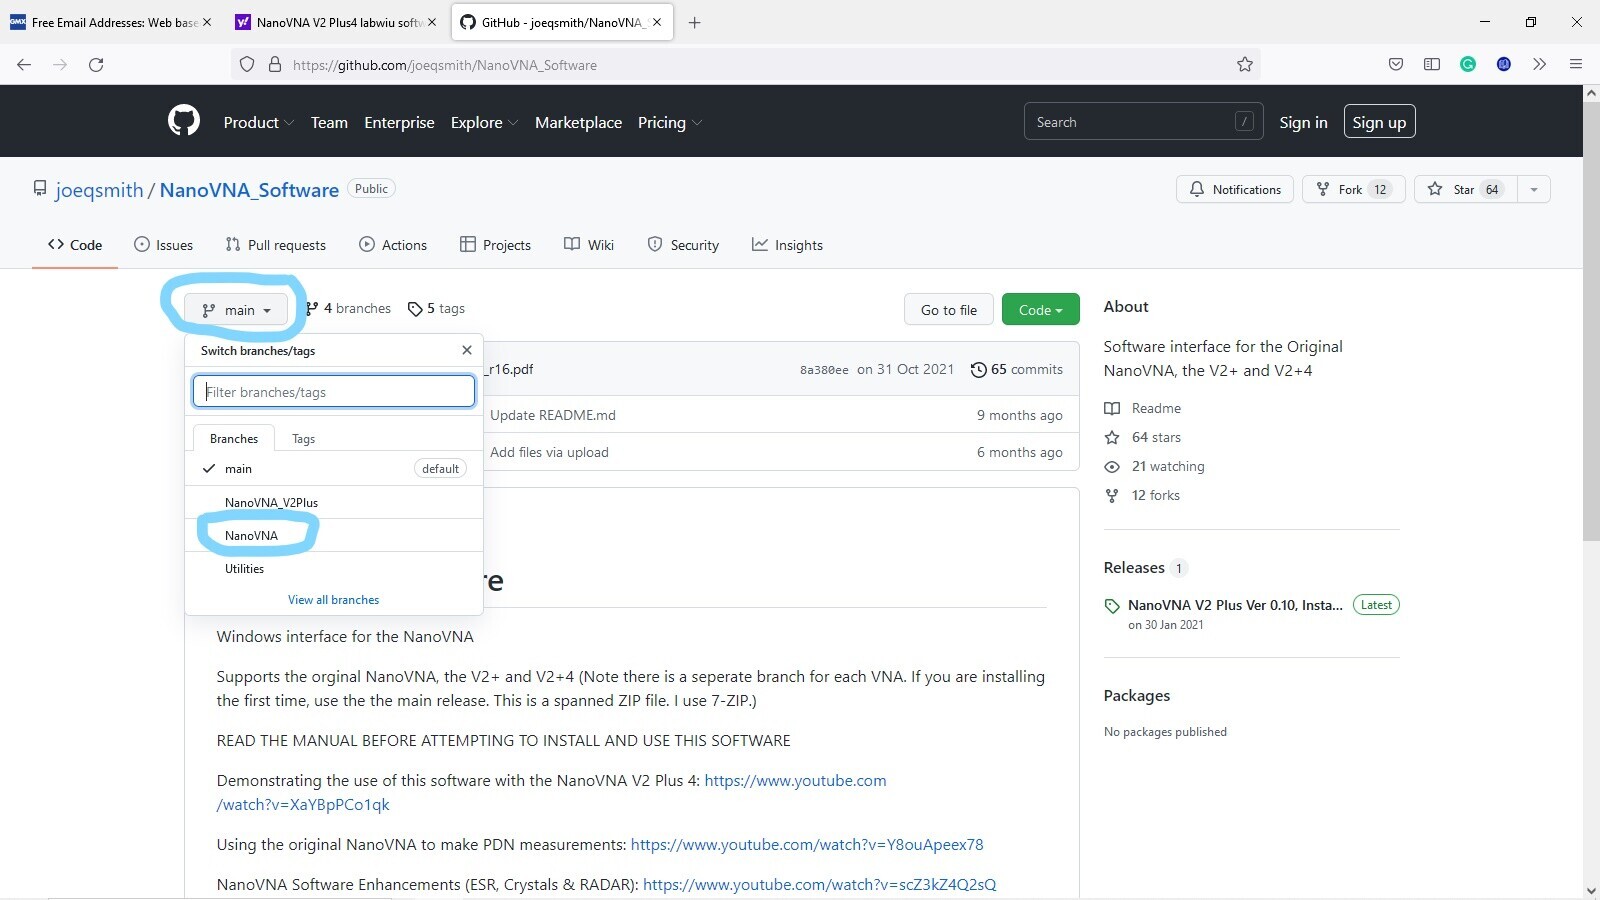Open the sidebar view icon in toolbar
Screen dimensions: 1600x900
(1432, 64)
